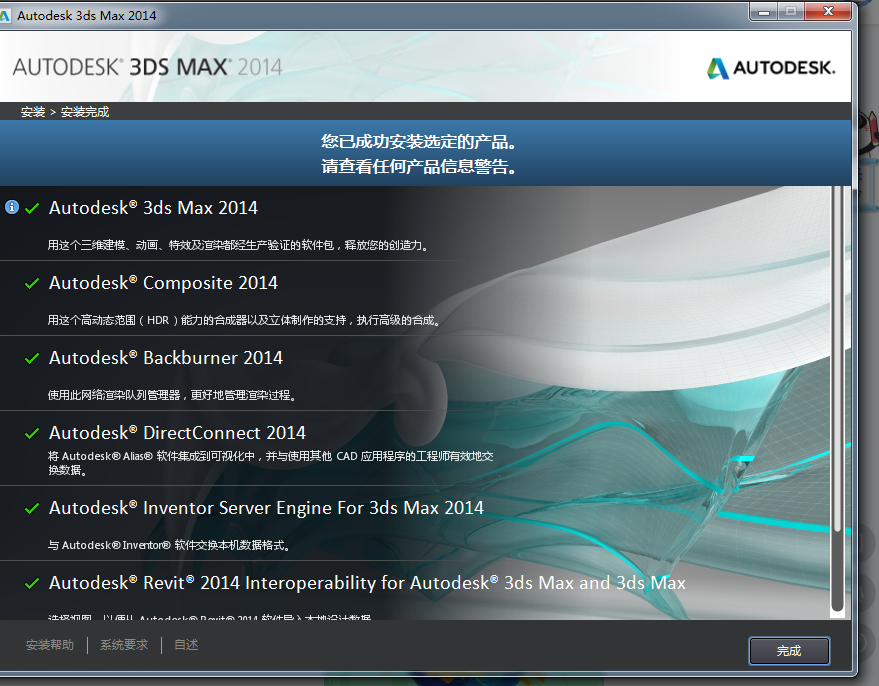
Task: Click the 安装 breadcrumb in the header
Action: pos(32,112)
